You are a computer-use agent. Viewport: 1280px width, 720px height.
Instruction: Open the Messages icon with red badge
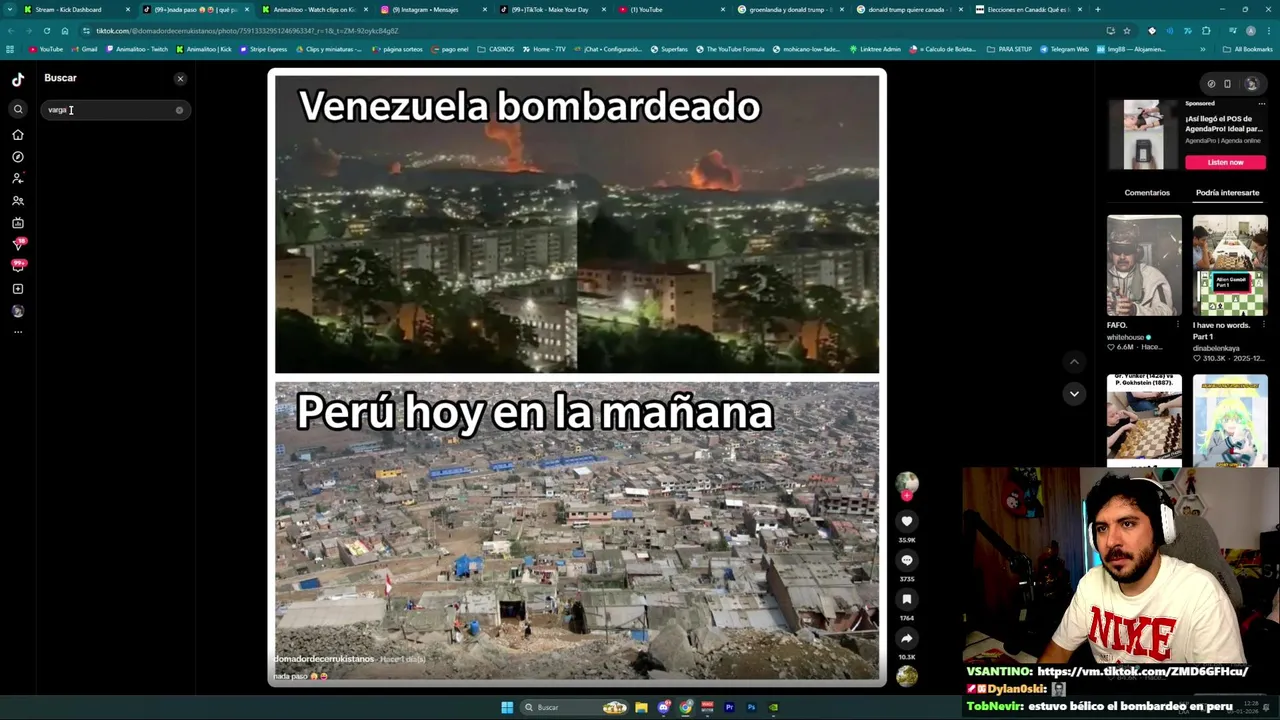point(18,244)
